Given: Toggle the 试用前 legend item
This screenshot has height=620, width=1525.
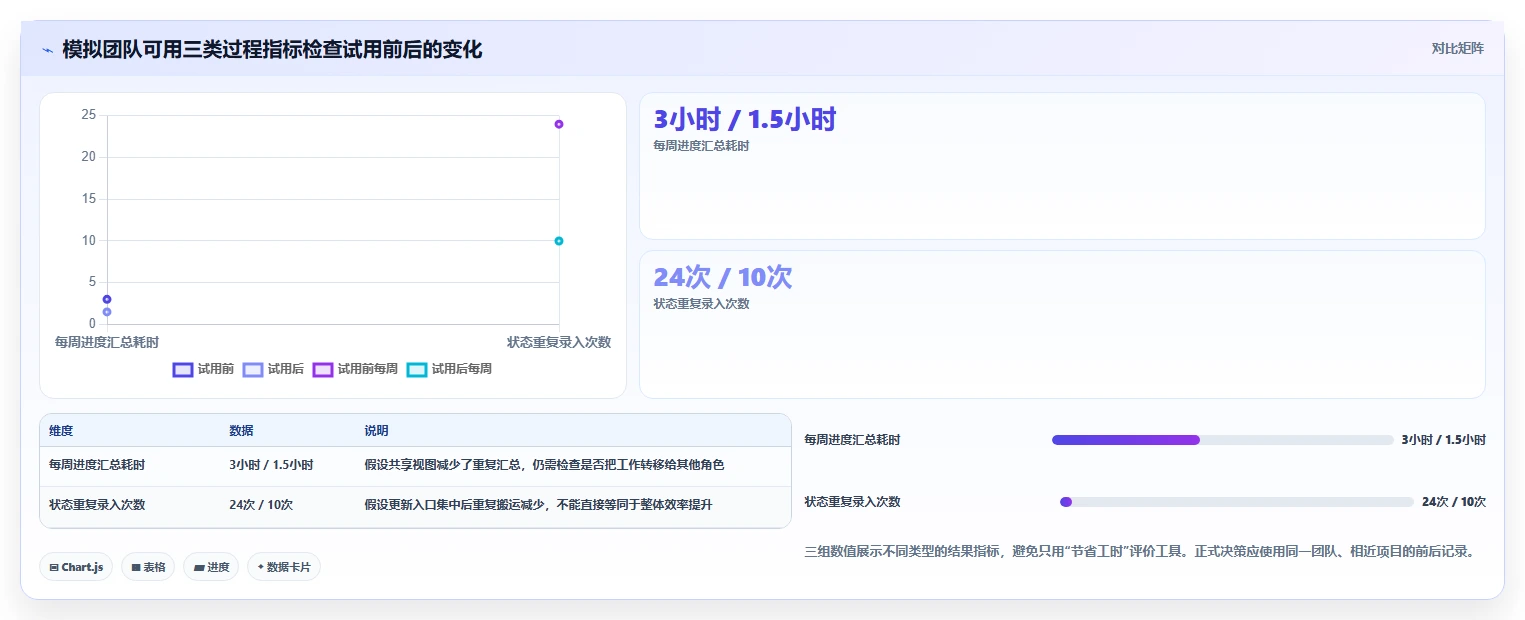Looking at the screenshot, I should pos(203,369).
